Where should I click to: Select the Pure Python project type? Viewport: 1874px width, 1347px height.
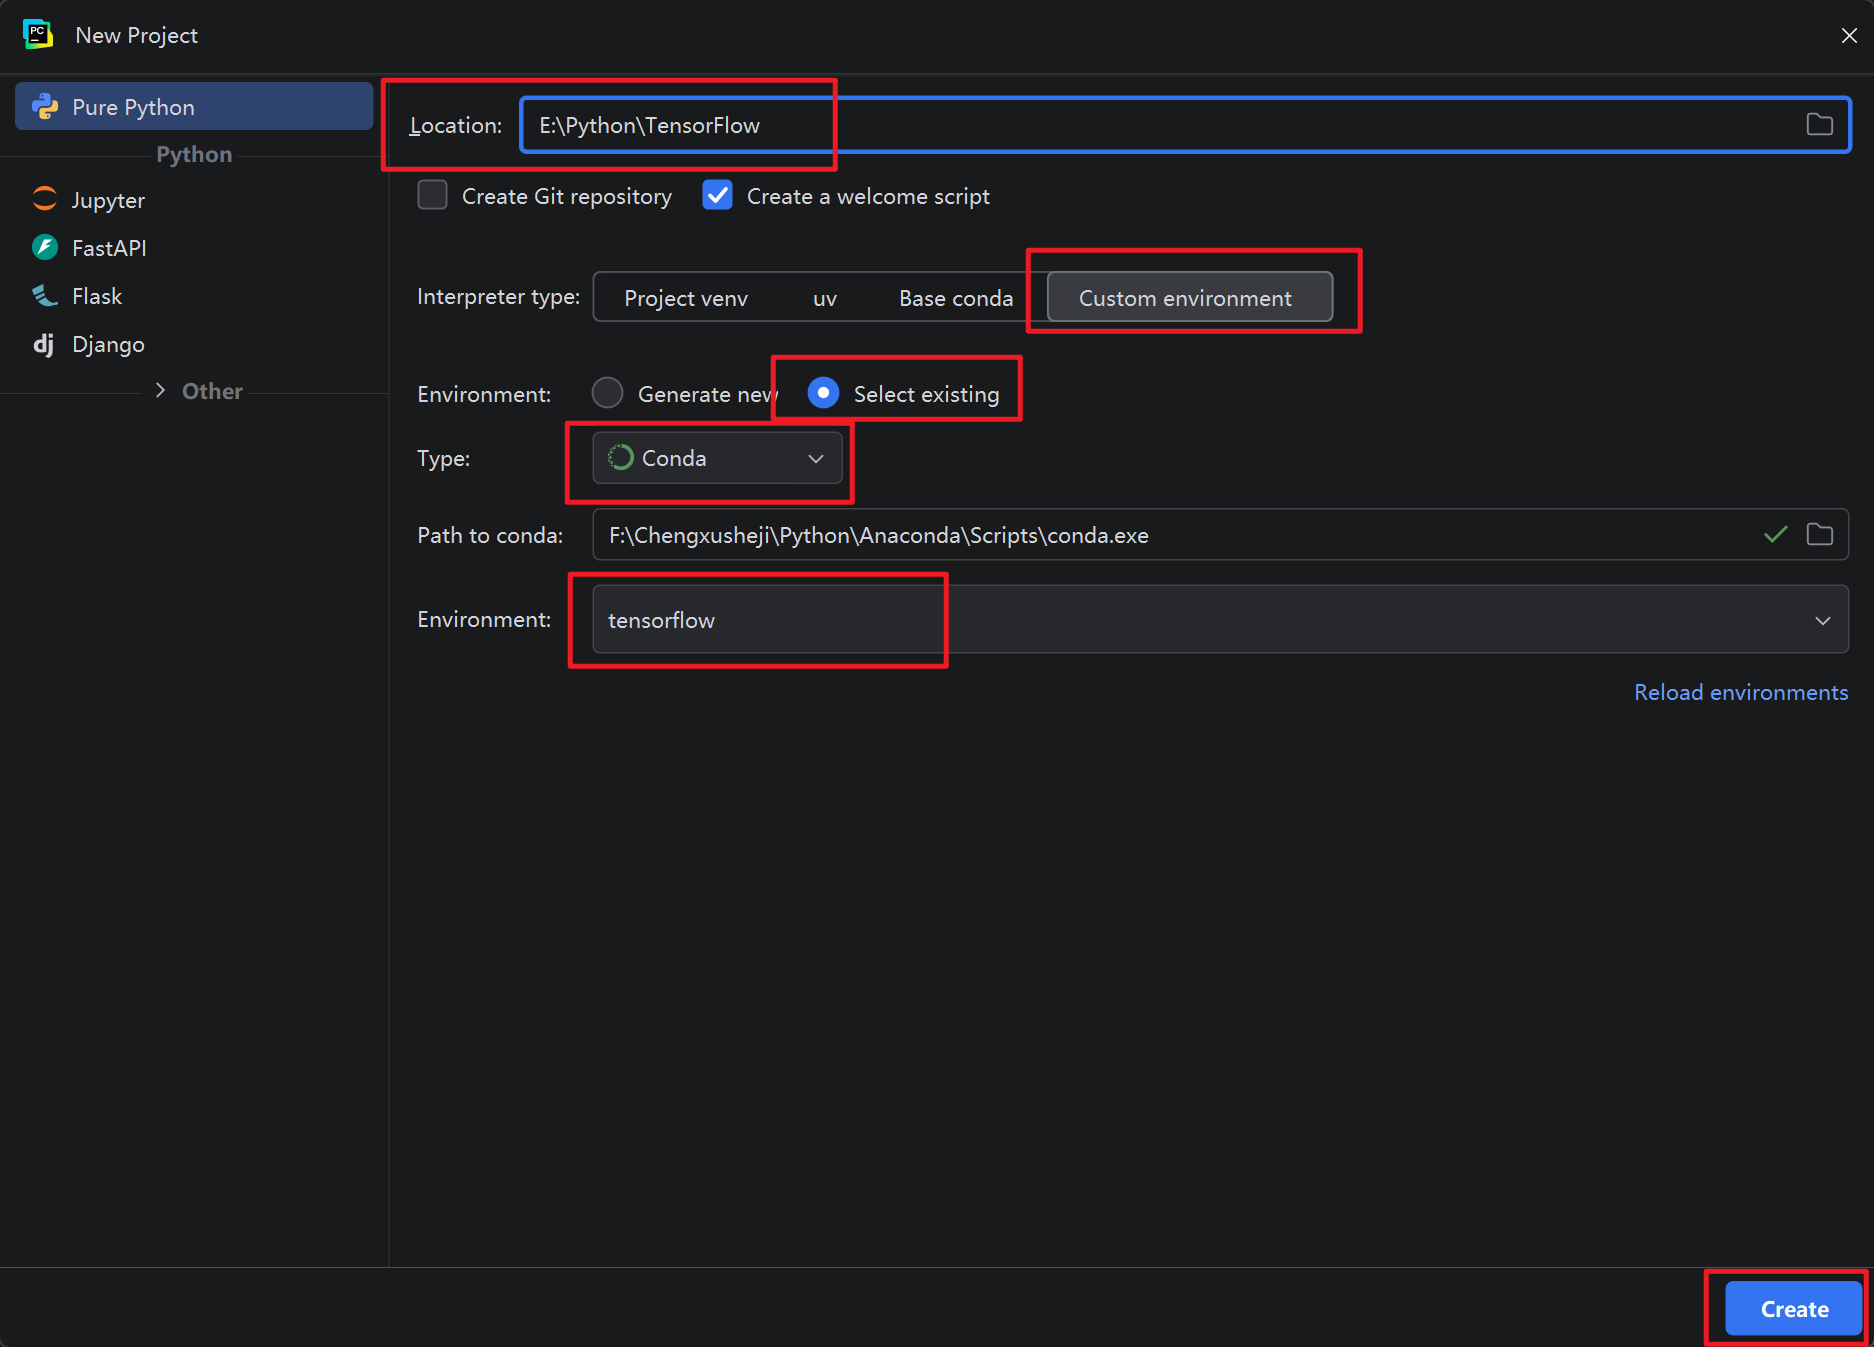pos(194,107)
